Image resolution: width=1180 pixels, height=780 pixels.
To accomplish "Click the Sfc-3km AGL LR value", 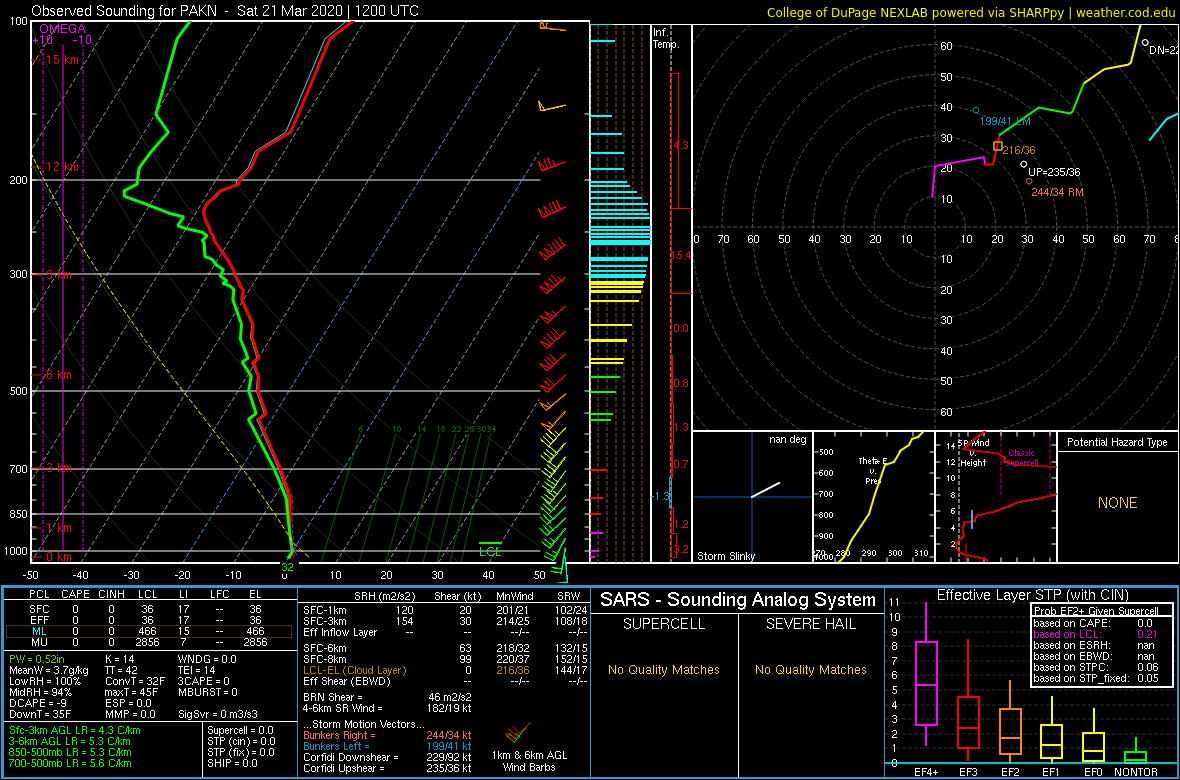I will click(75, 730).
